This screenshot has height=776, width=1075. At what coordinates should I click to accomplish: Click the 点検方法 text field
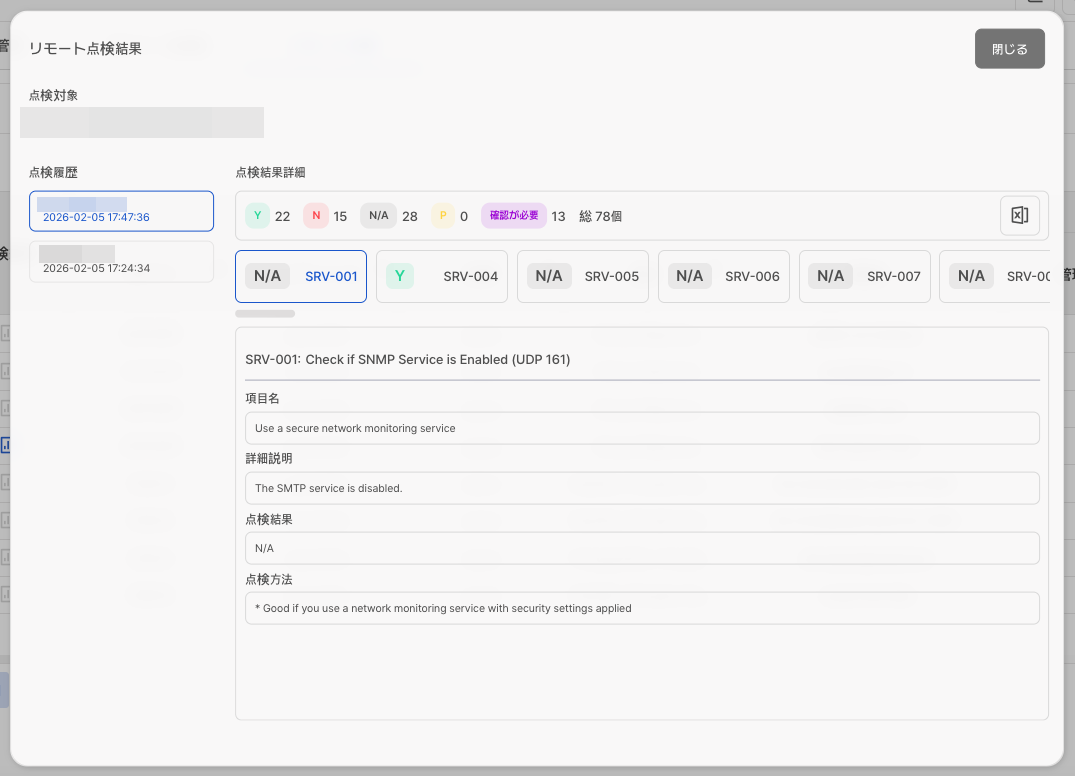click(642, 608)
